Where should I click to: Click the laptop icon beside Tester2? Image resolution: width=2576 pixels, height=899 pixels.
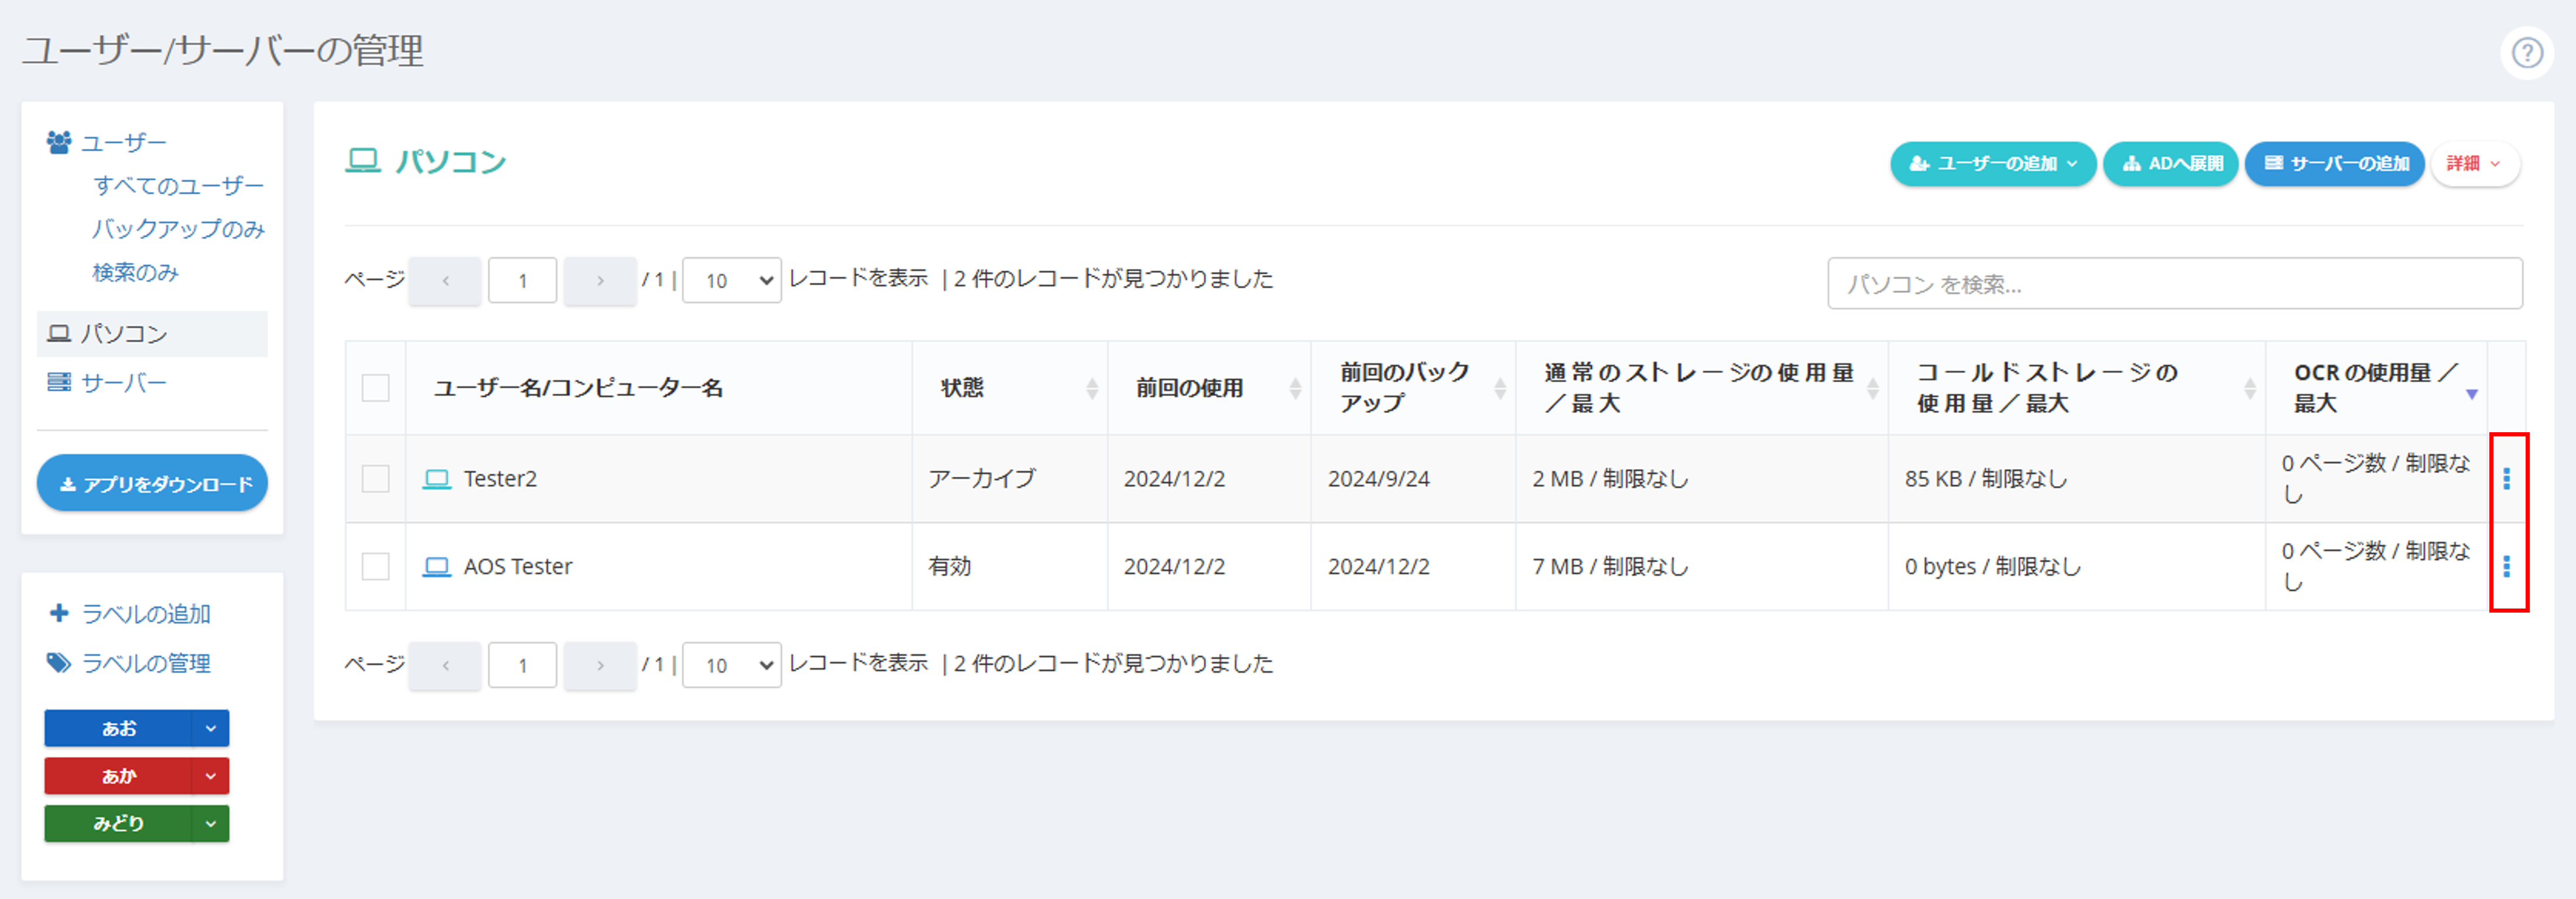click(x=436, y=479)
